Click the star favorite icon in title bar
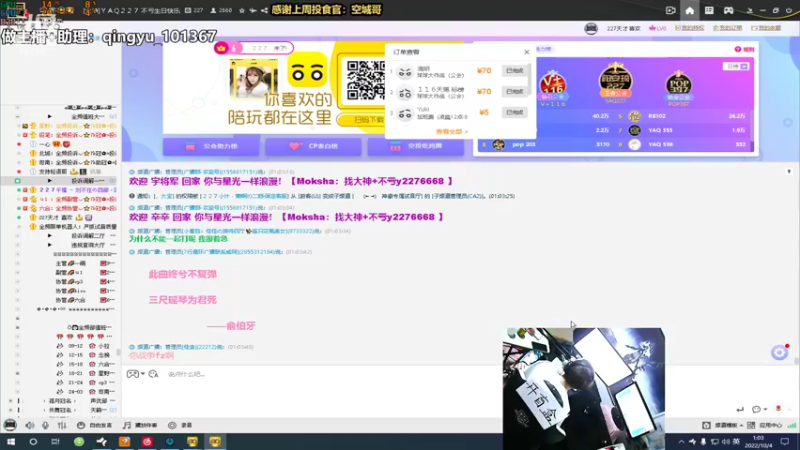 pos(242,10)
